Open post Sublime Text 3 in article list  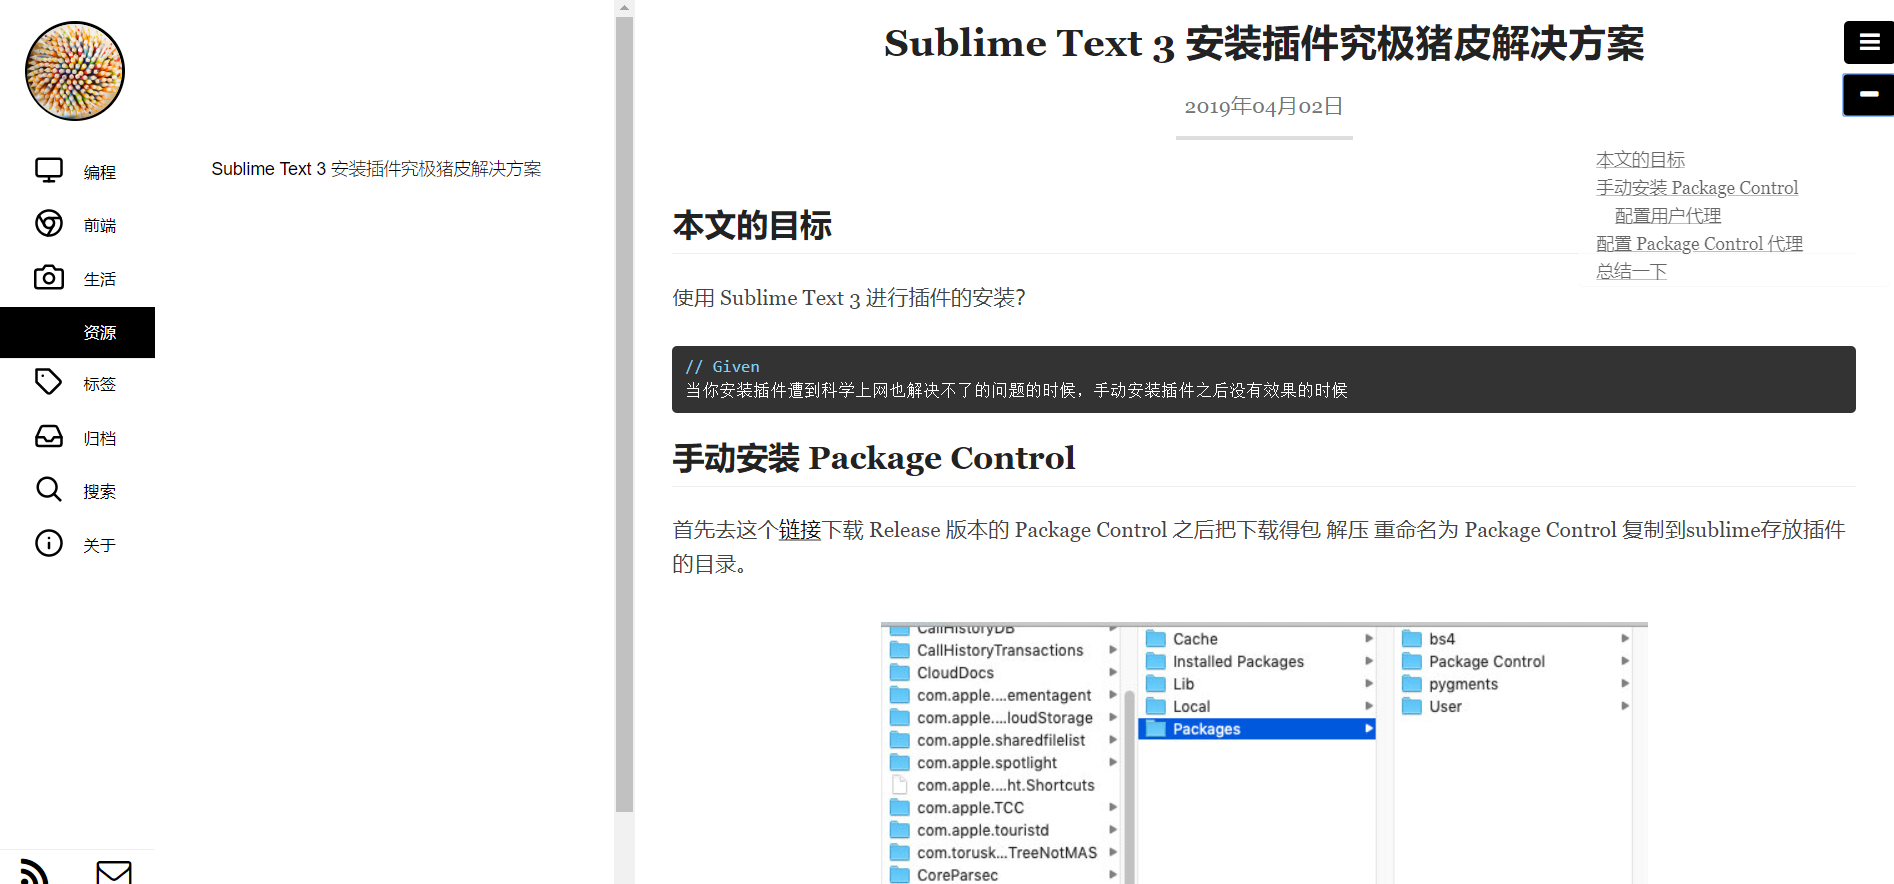376,169
